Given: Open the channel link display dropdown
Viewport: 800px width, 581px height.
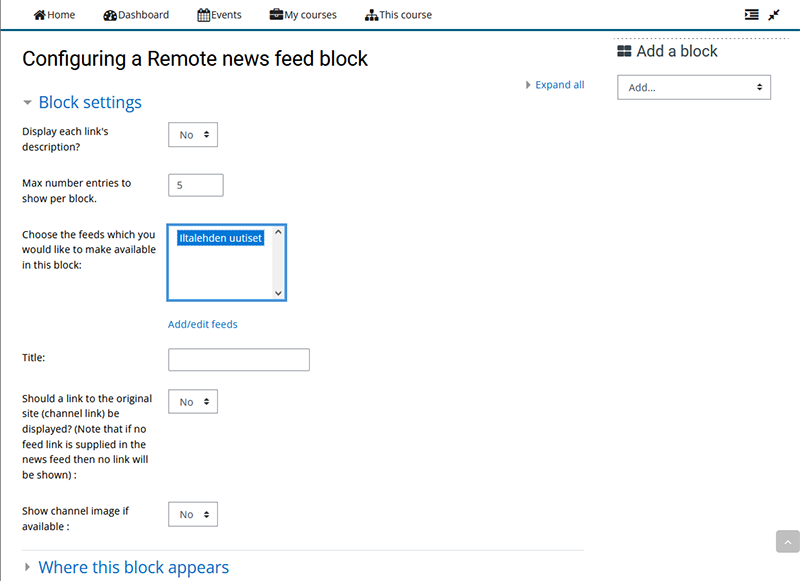Looking at the screenshot, I should 192,401.
